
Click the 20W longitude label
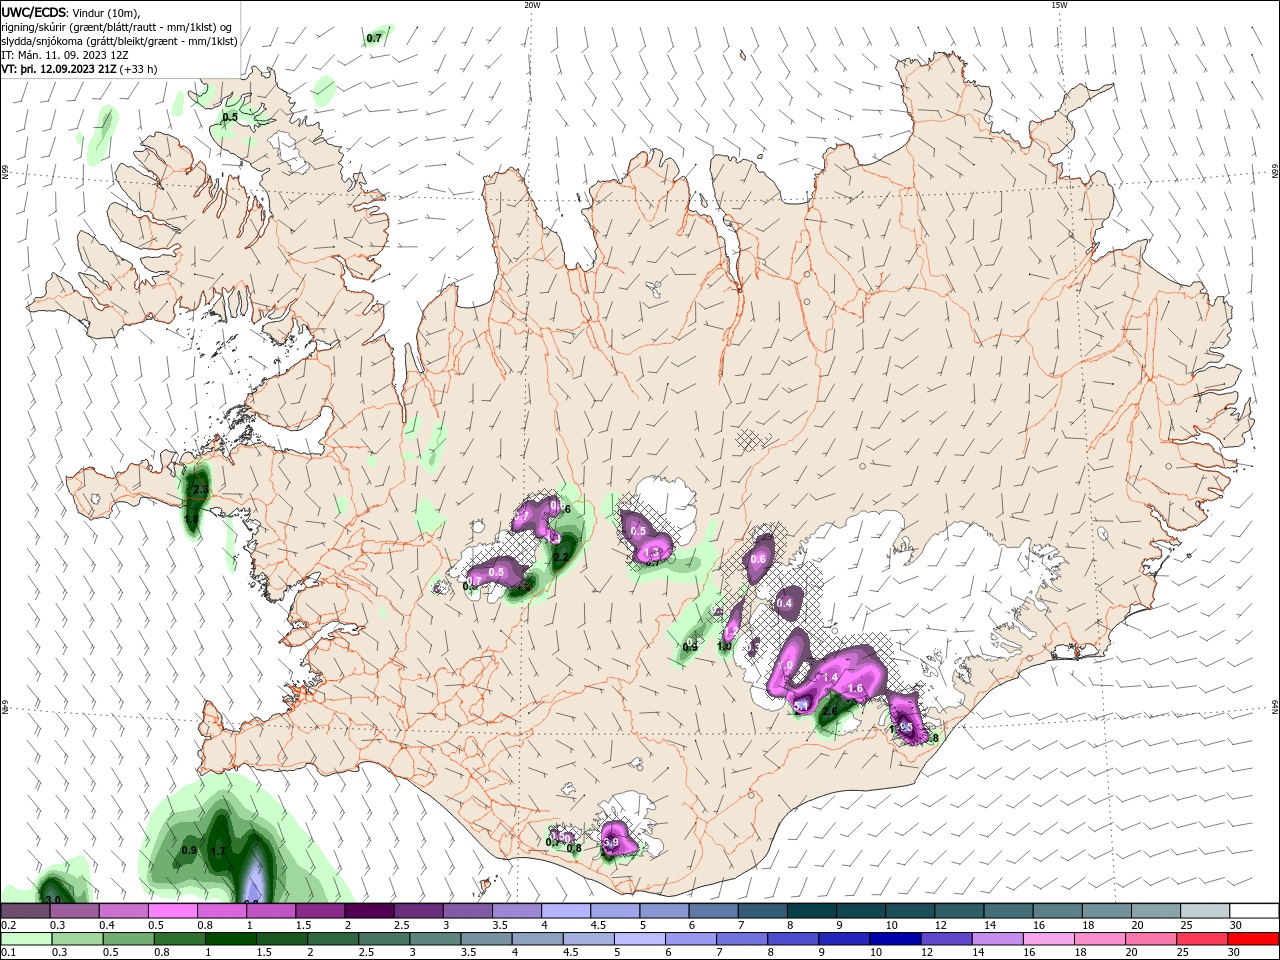point(533,5)
